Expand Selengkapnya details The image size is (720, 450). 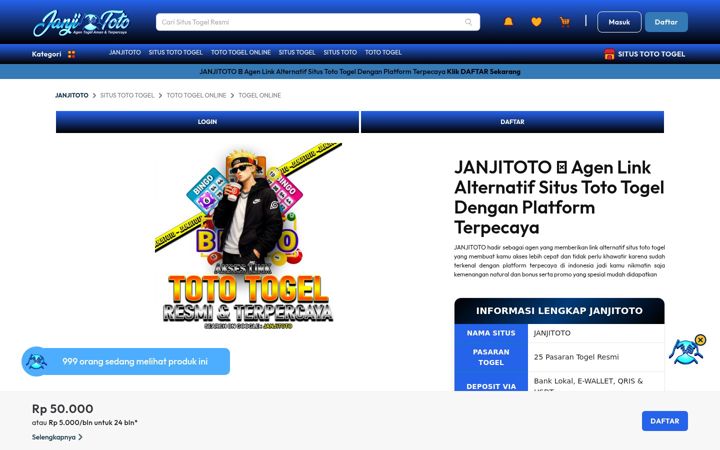pos(57,437)
